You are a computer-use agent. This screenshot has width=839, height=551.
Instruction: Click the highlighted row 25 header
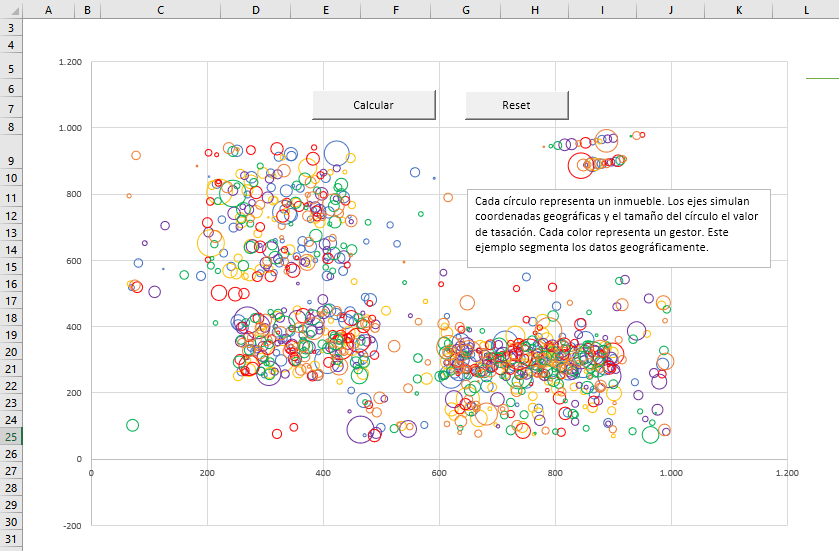[x=11, y=437]
